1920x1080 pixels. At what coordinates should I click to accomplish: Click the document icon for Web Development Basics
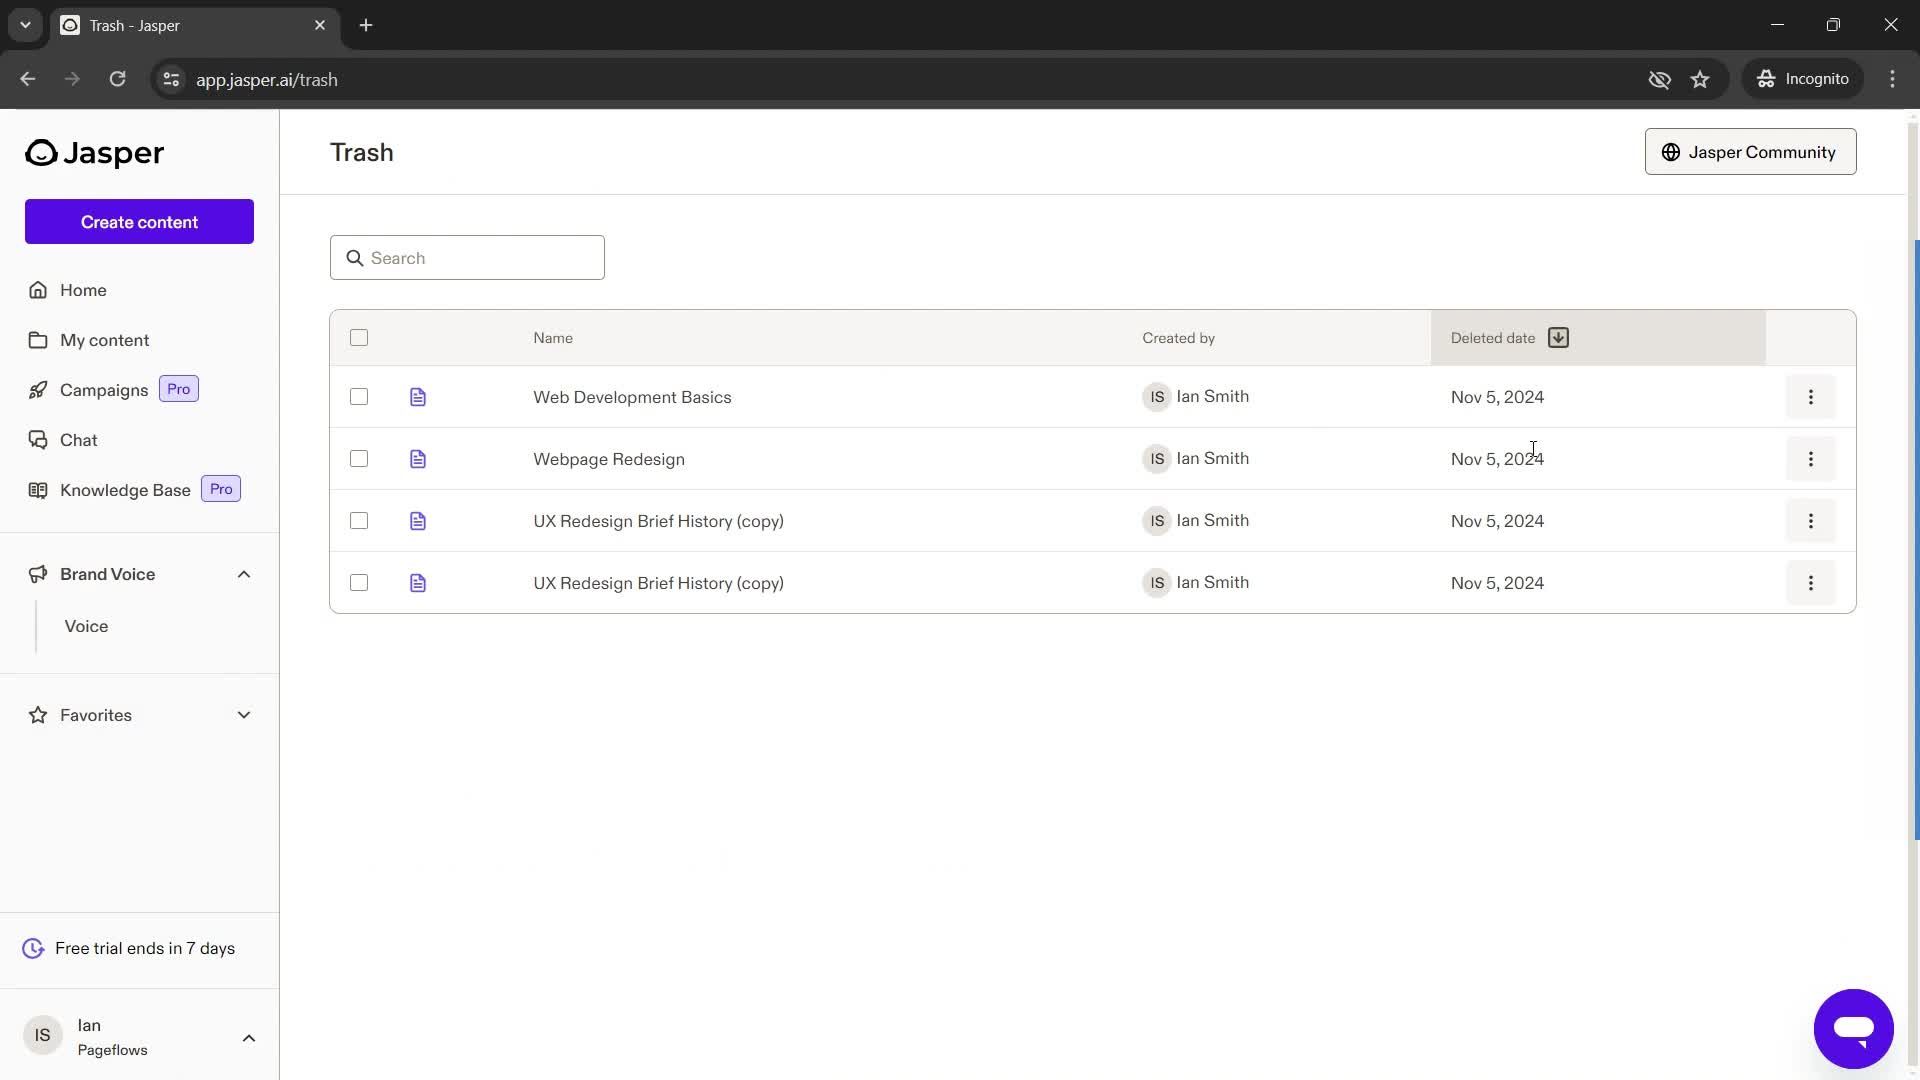pyautogui.click(x=418, y=396)
